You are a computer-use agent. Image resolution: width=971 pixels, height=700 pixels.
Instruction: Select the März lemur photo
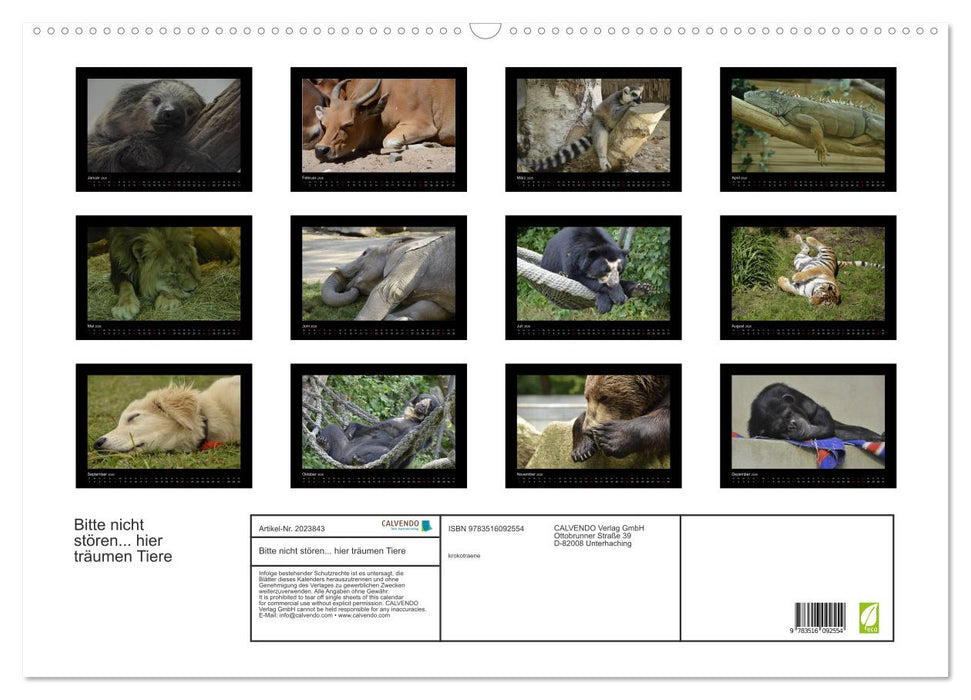(x=593, y=128)
